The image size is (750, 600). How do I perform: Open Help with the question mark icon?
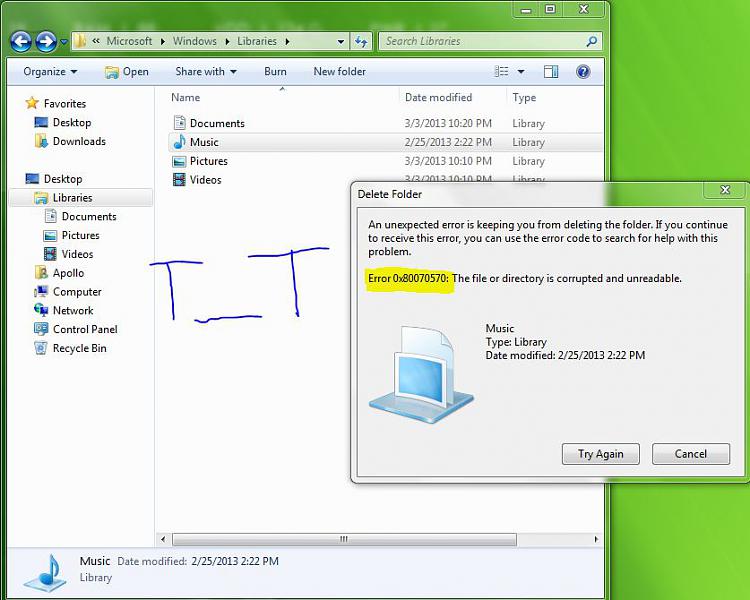tap(583, 72)
